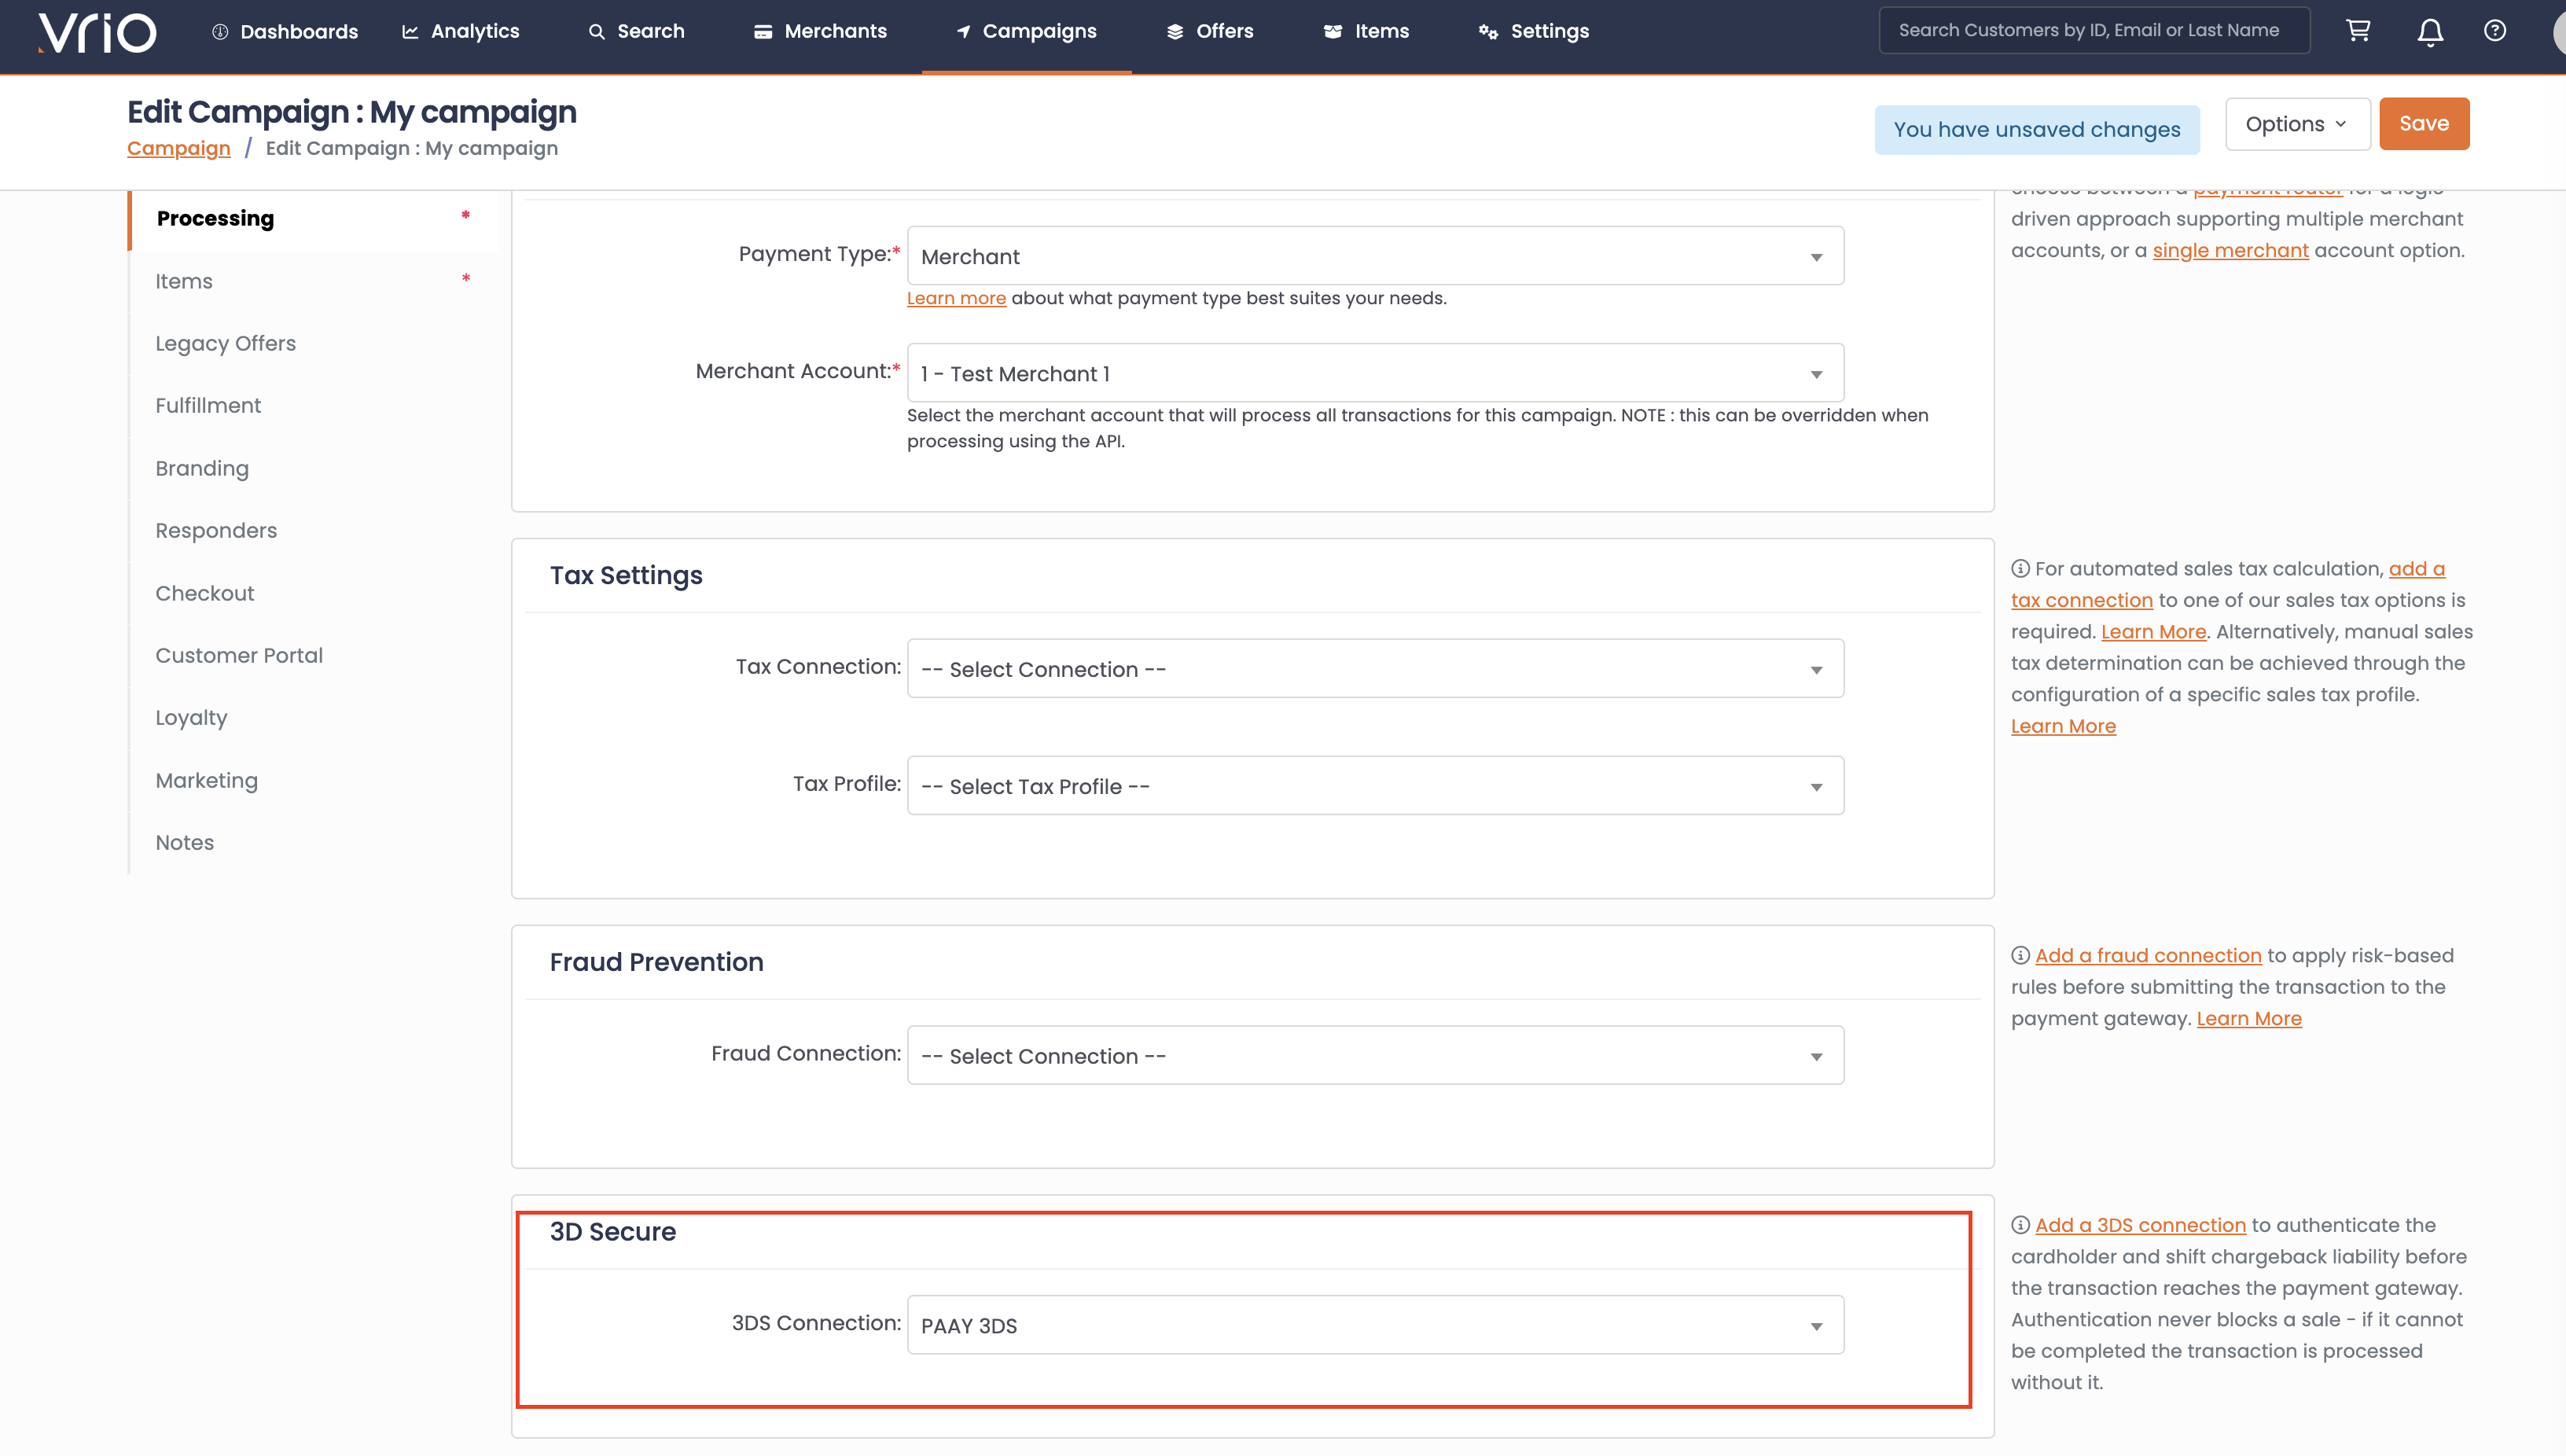
Task: Save the campaign changes
Action: (x=2424, y=124)
